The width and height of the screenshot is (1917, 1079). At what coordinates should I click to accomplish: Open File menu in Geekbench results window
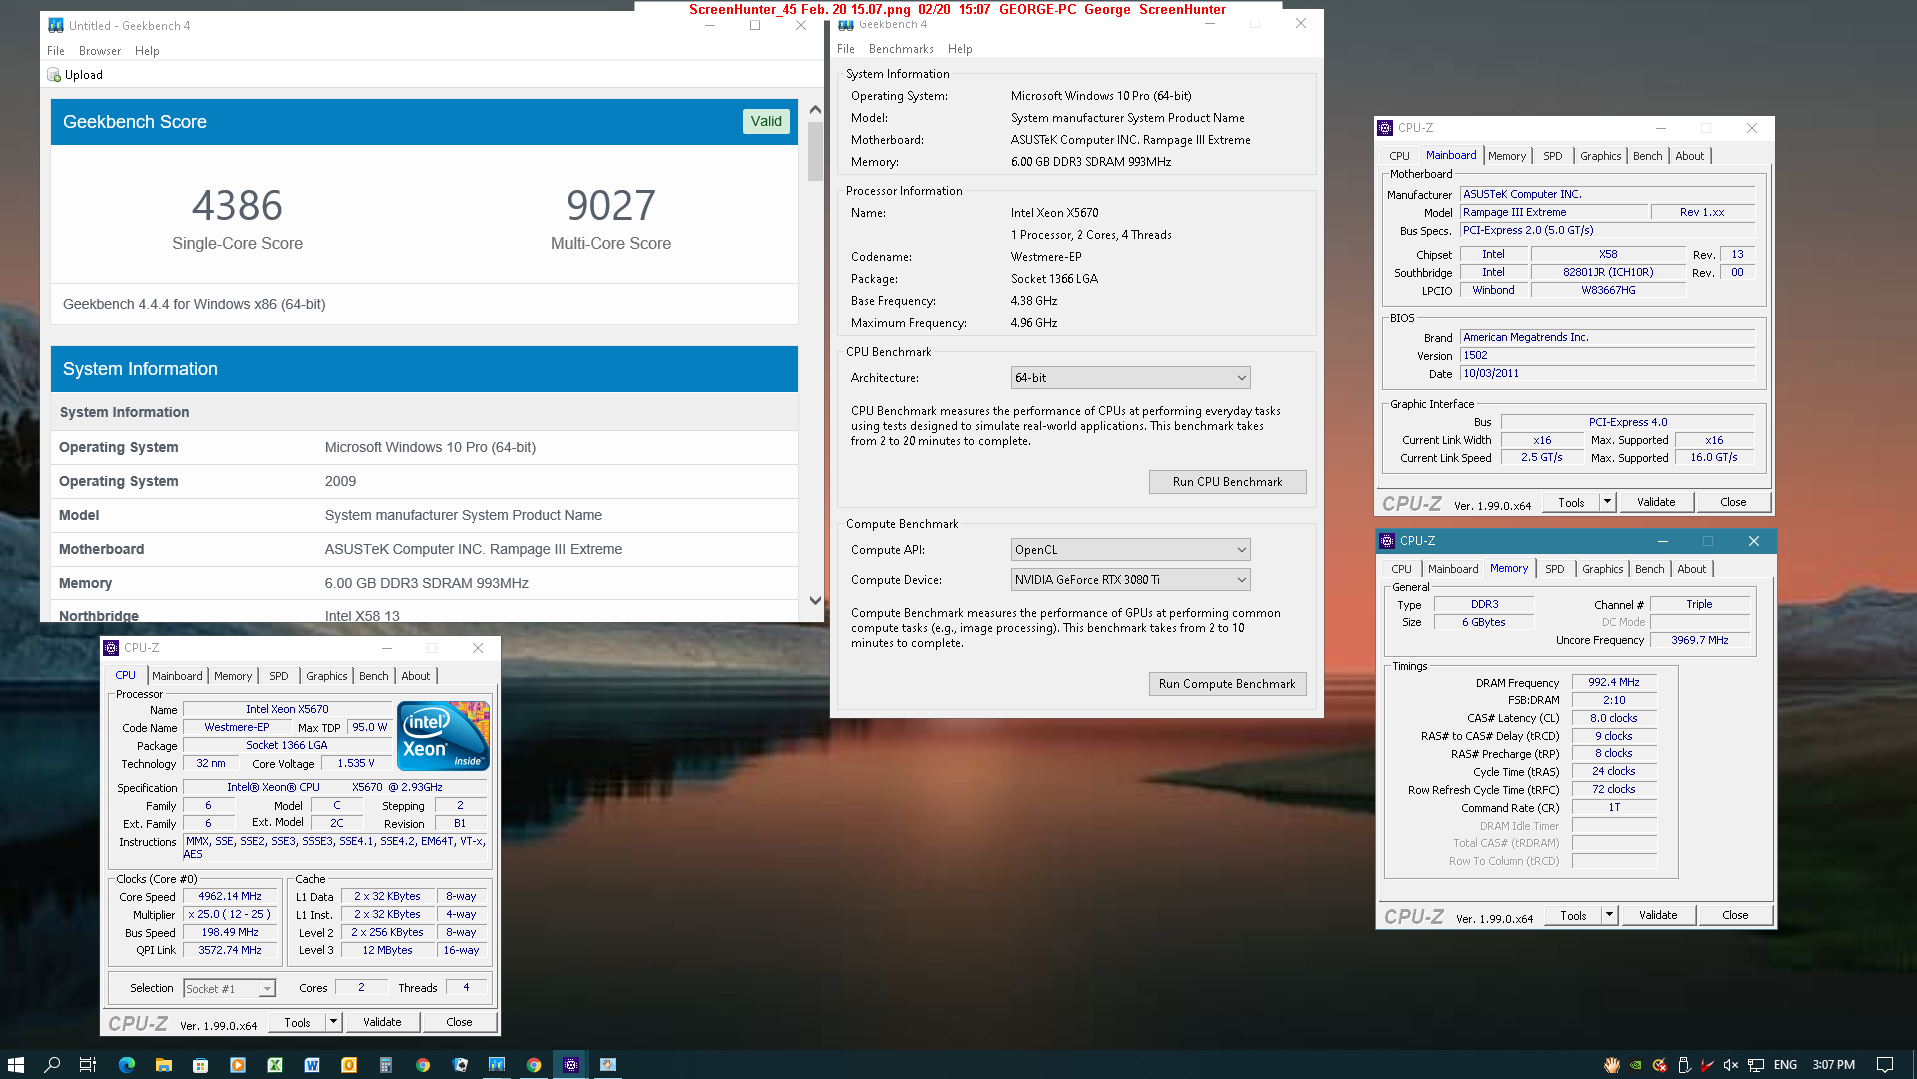[x=56, y=51]
